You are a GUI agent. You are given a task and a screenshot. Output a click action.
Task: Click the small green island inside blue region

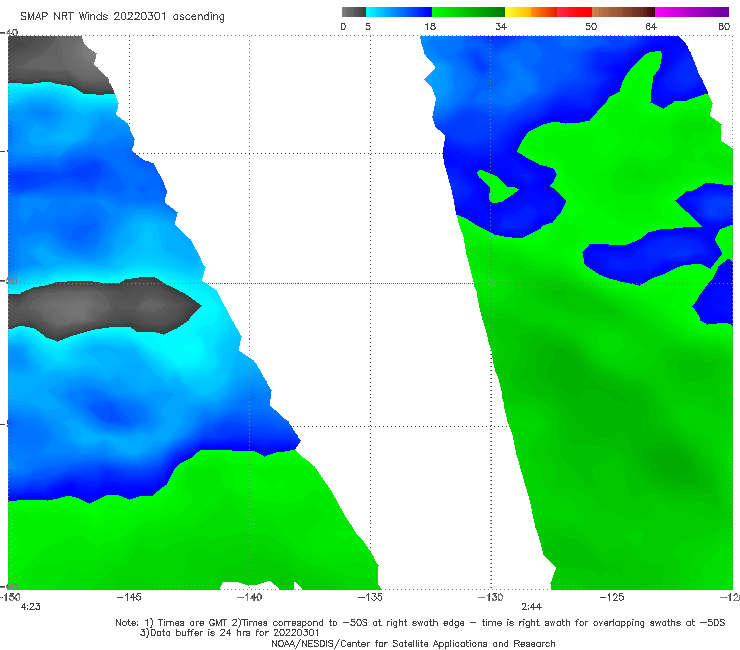pos(497,186)
